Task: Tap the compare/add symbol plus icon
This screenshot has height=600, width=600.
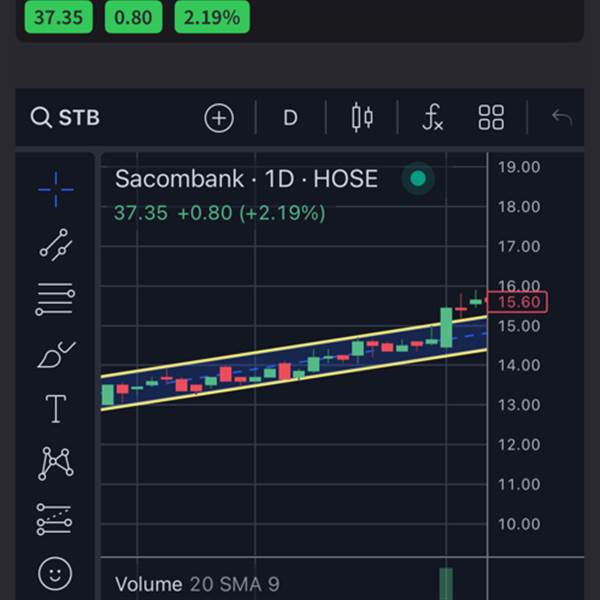Action: [x=219, y=118]
